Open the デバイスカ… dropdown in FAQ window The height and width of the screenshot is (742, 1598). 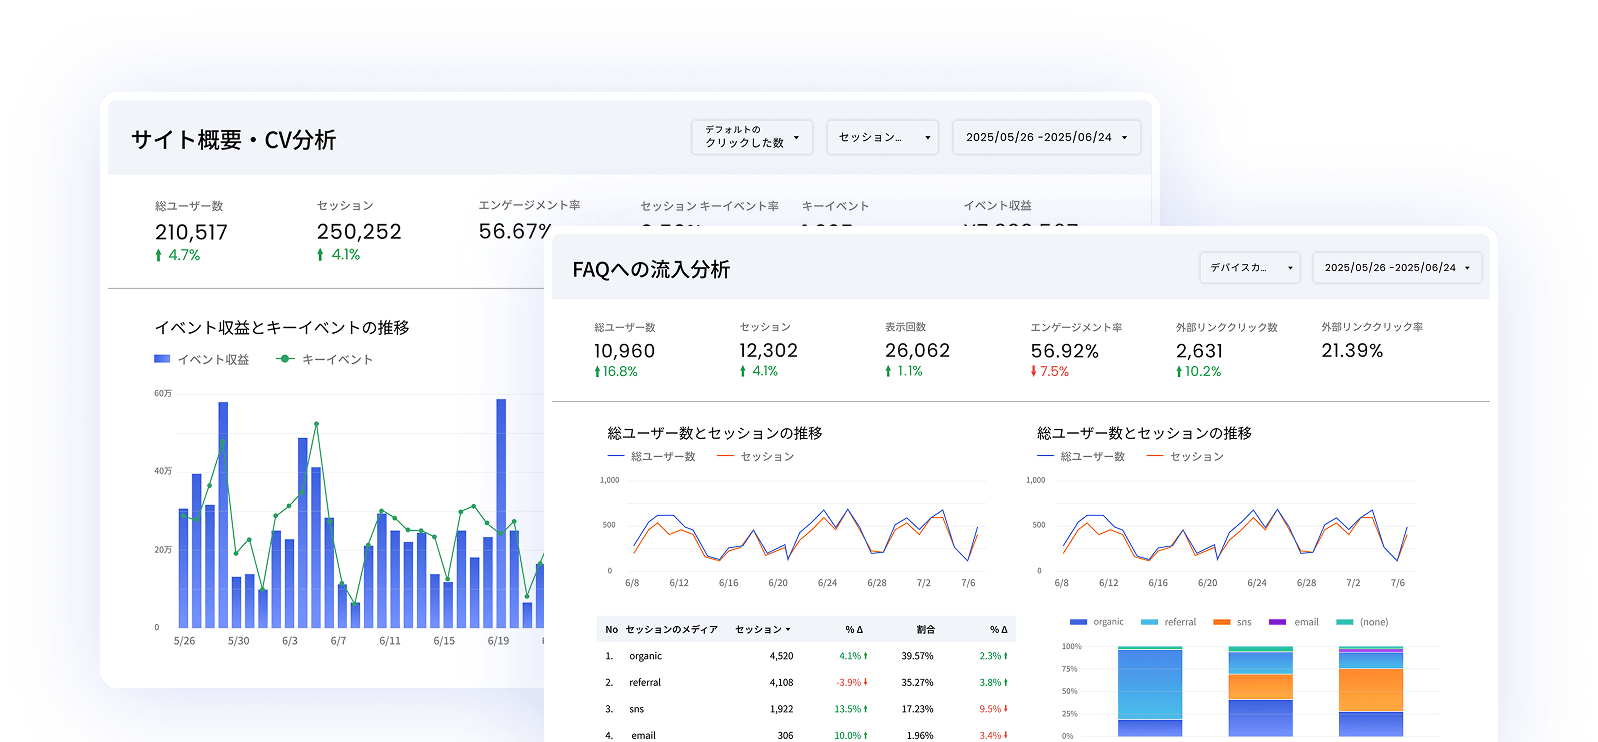click(x=1250, y=267)
